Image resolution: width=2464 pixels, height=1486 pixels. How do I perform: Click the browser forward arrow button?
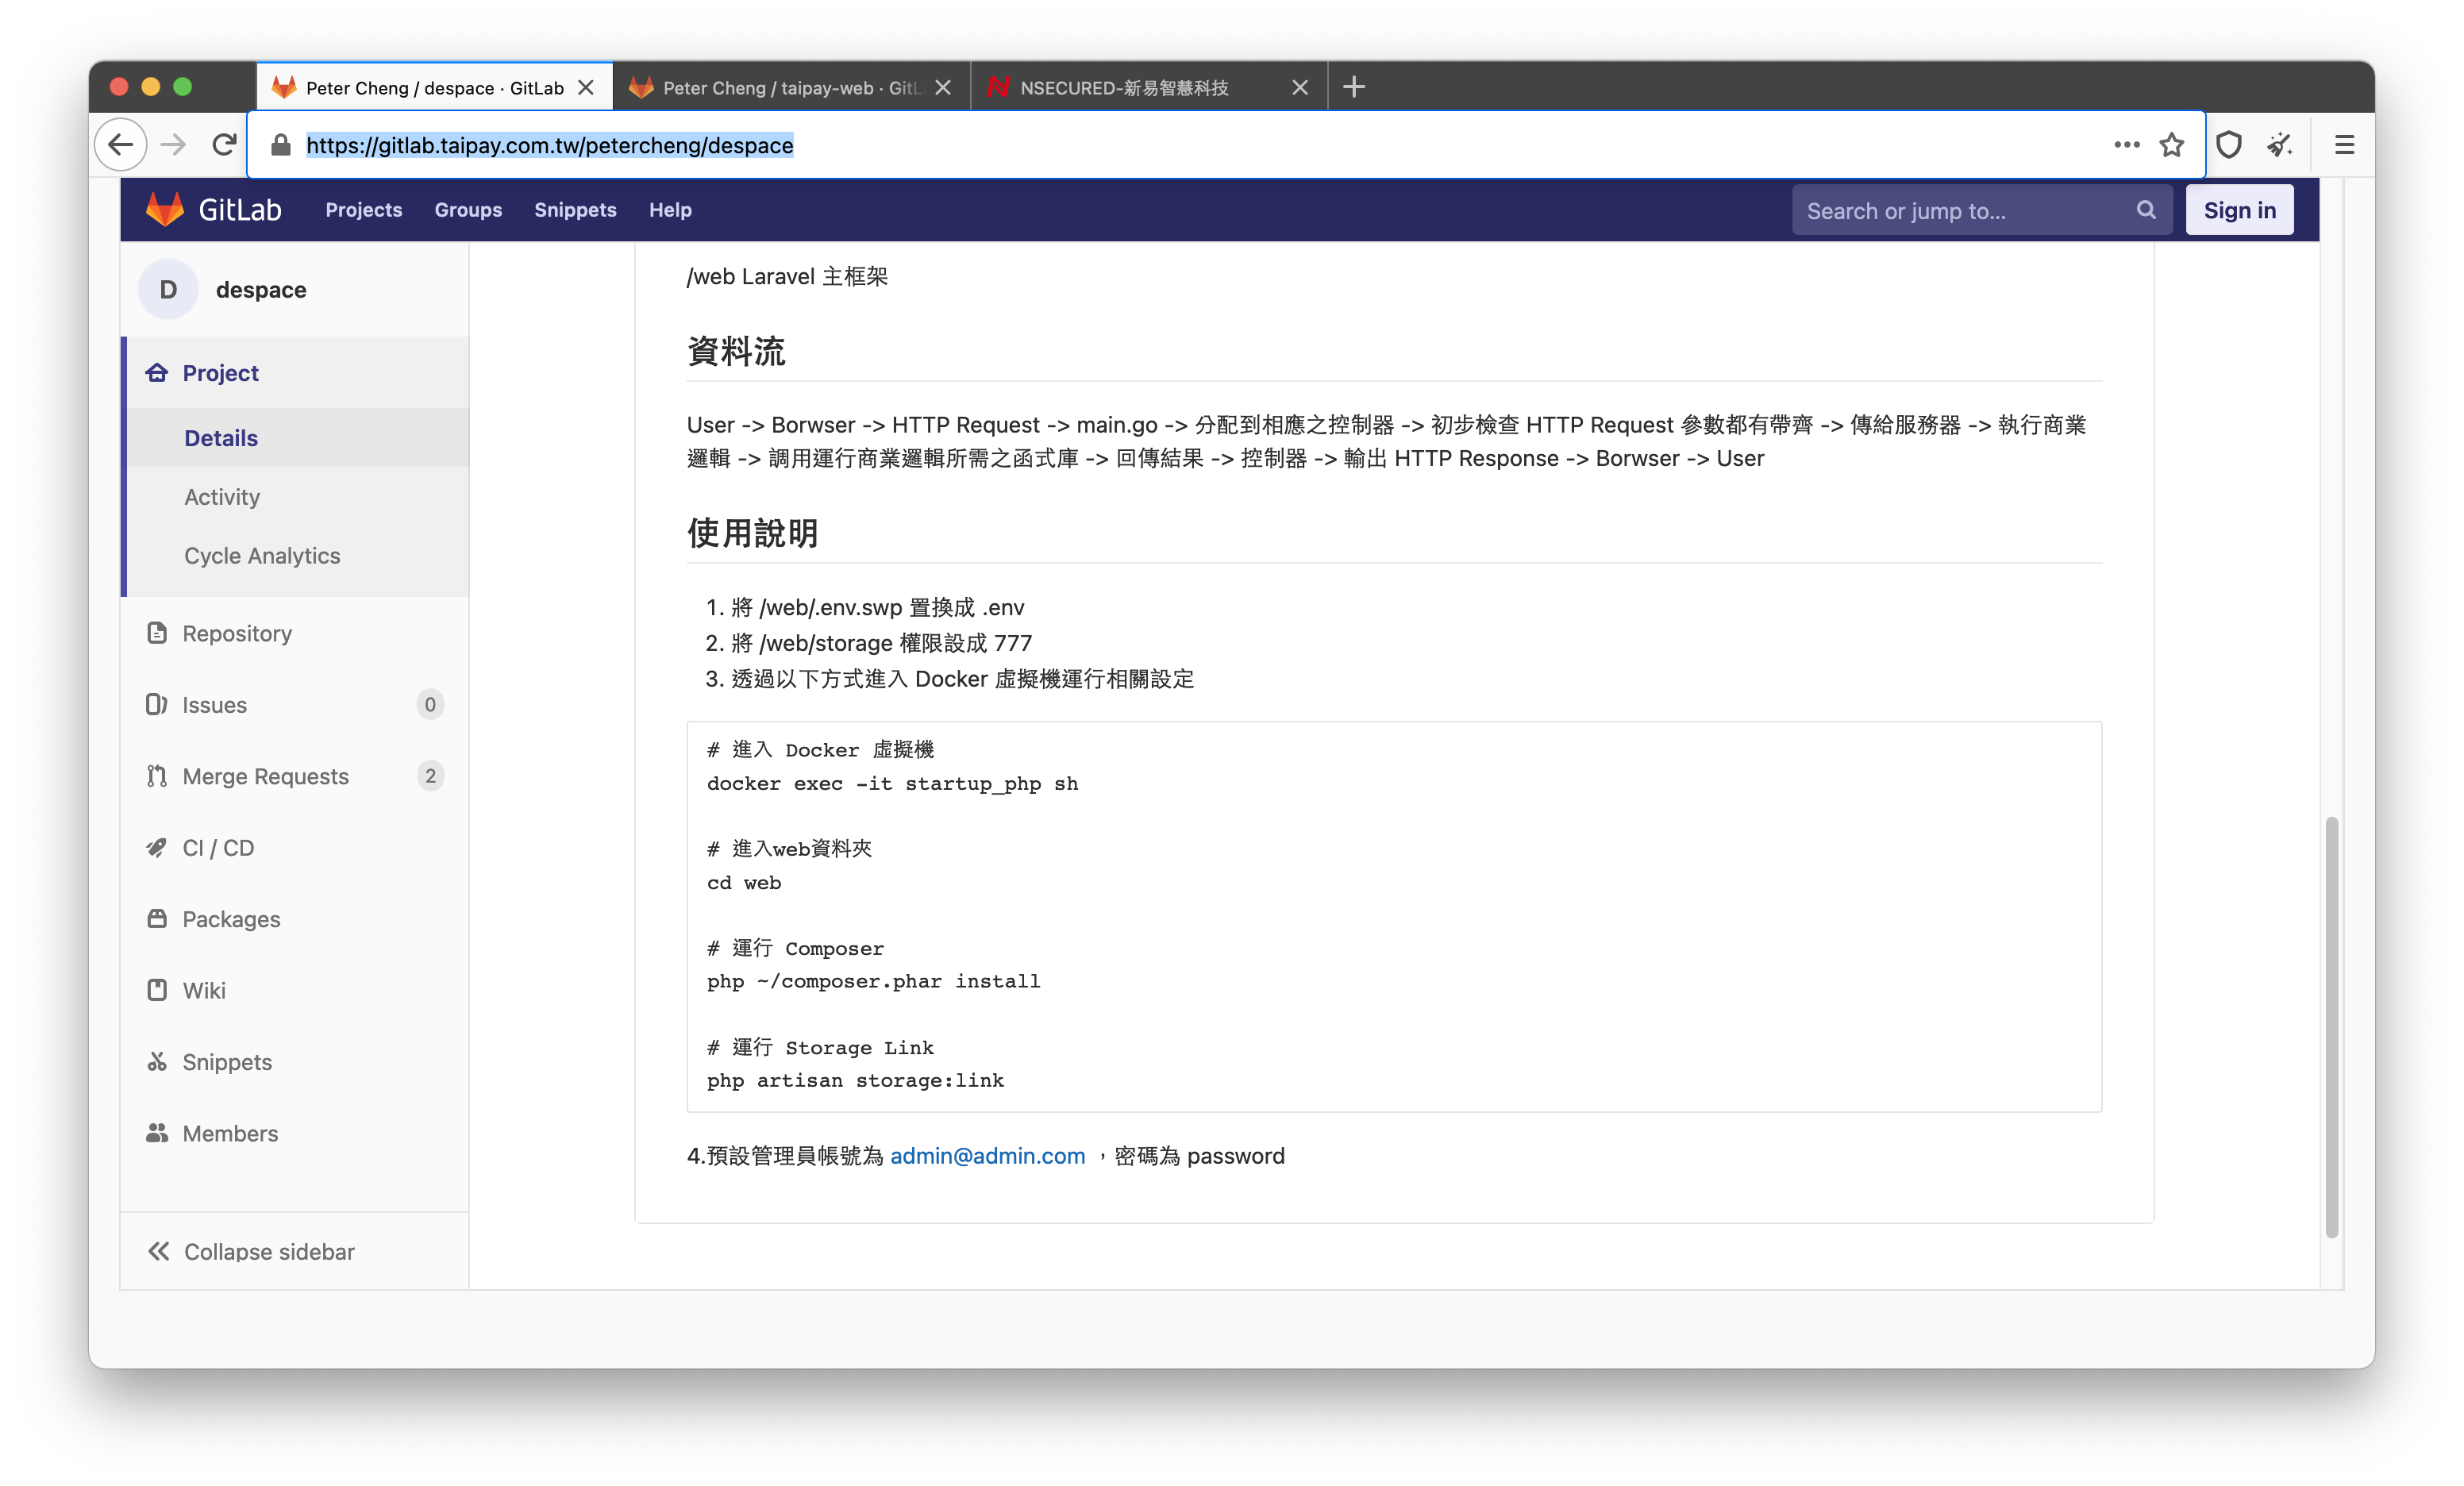click(x=173, y=145)
